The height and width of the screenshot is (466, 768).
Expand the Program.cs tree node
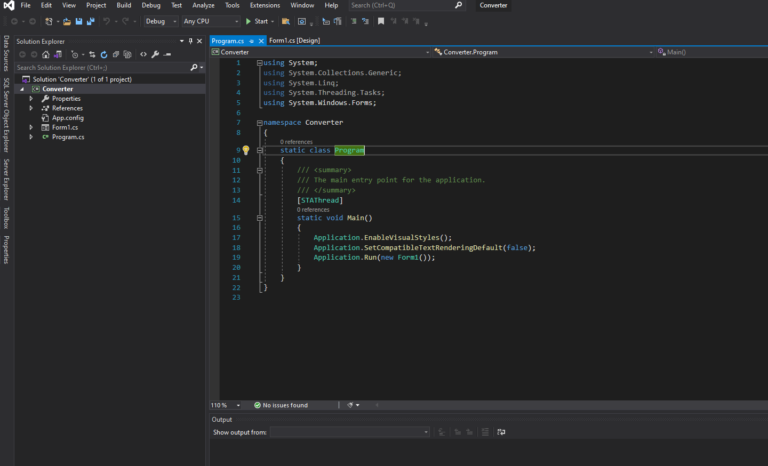(x=31, y=137)
